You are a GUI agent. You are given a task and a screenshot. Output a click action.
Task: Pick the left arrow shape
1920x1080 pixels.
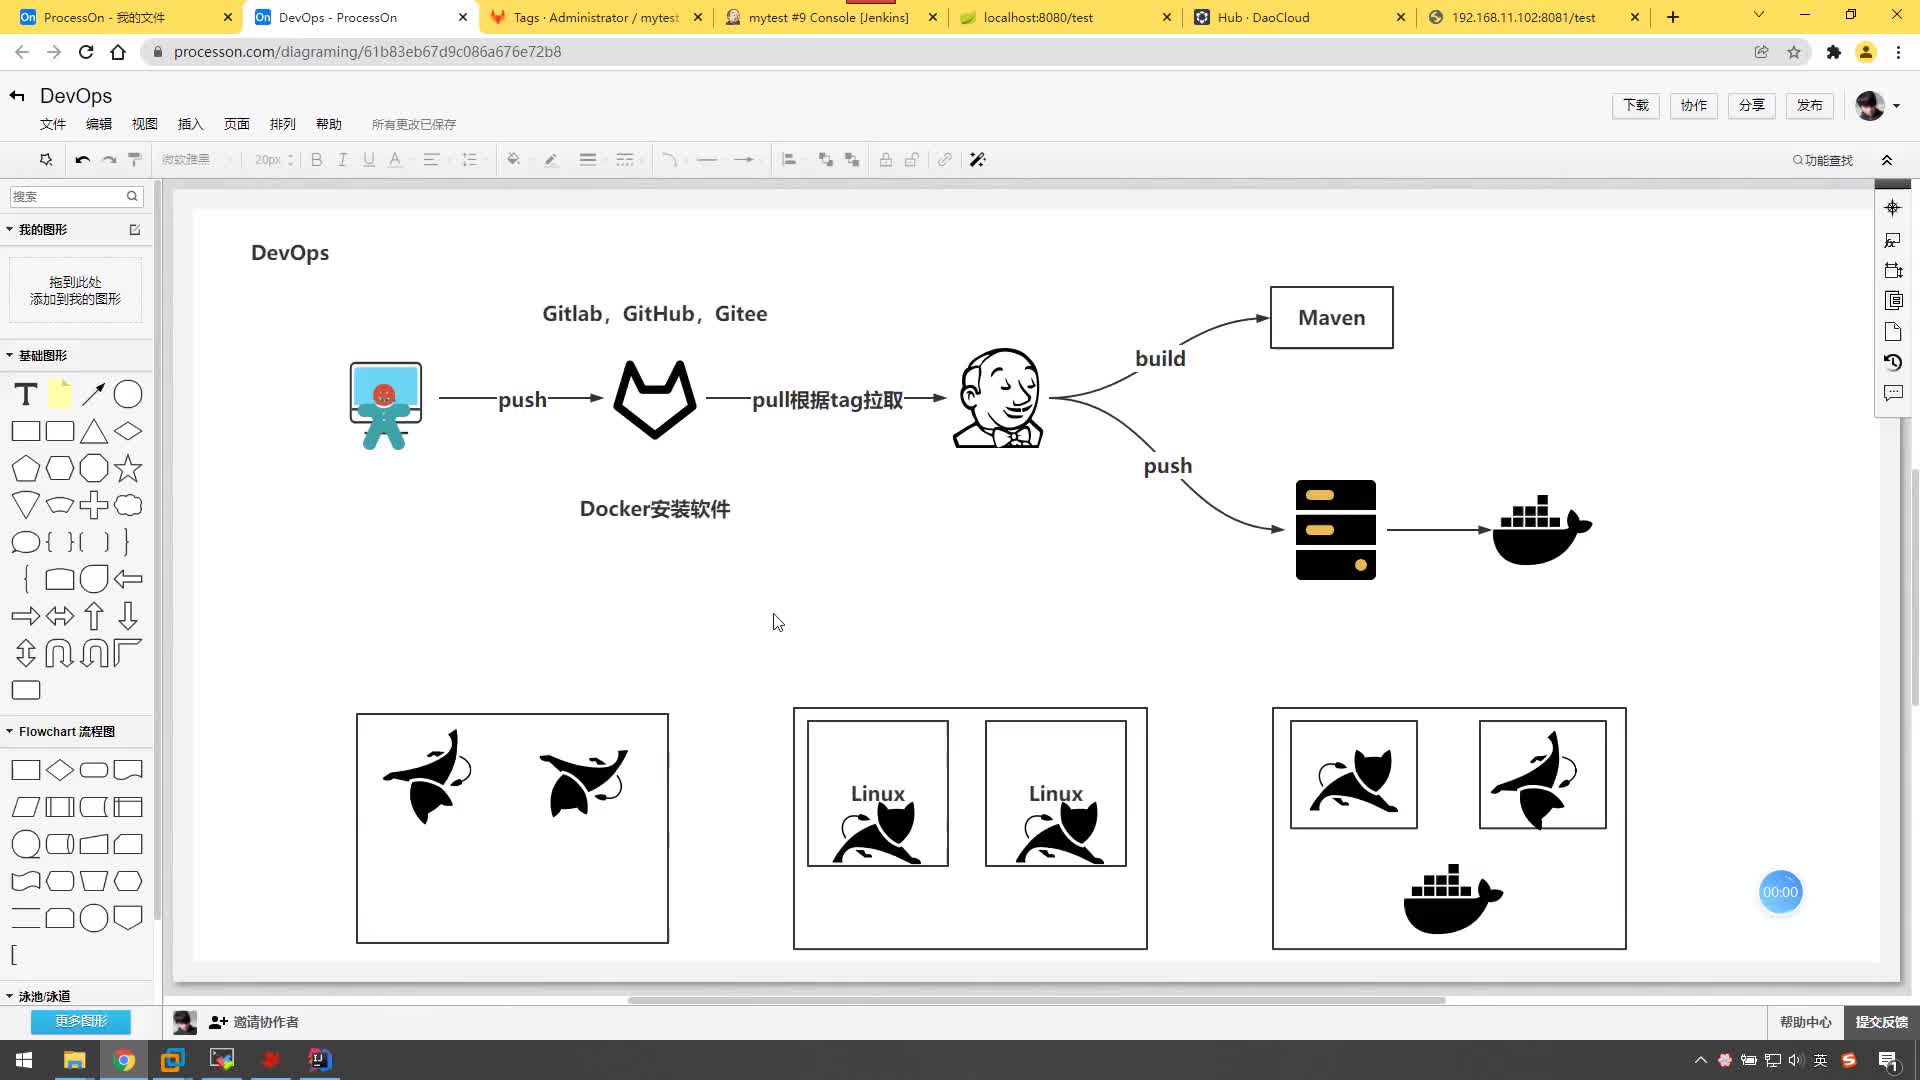point(128,579)
